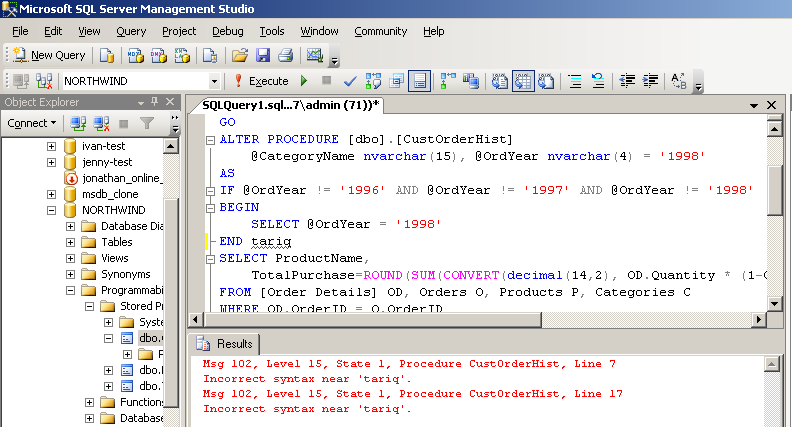Select the Results to Text icon
Screen dimensions: 792x427
500,81
